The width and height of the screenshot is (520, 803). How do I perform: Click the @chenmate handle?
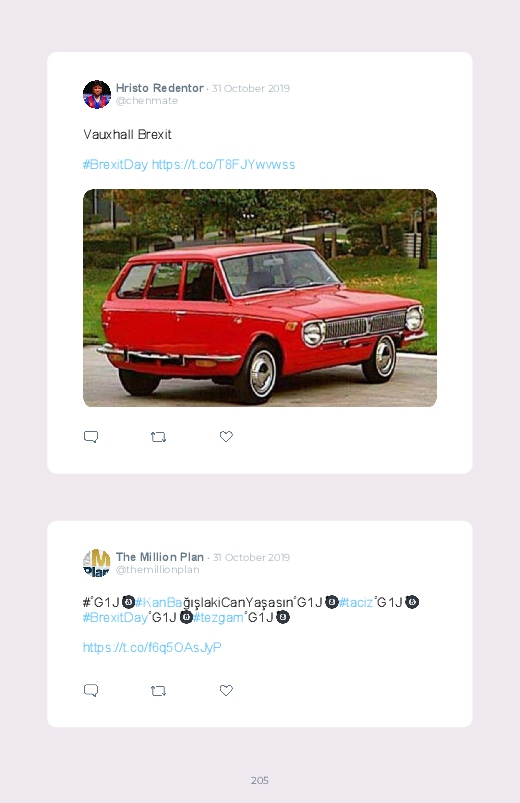point(147,101)
